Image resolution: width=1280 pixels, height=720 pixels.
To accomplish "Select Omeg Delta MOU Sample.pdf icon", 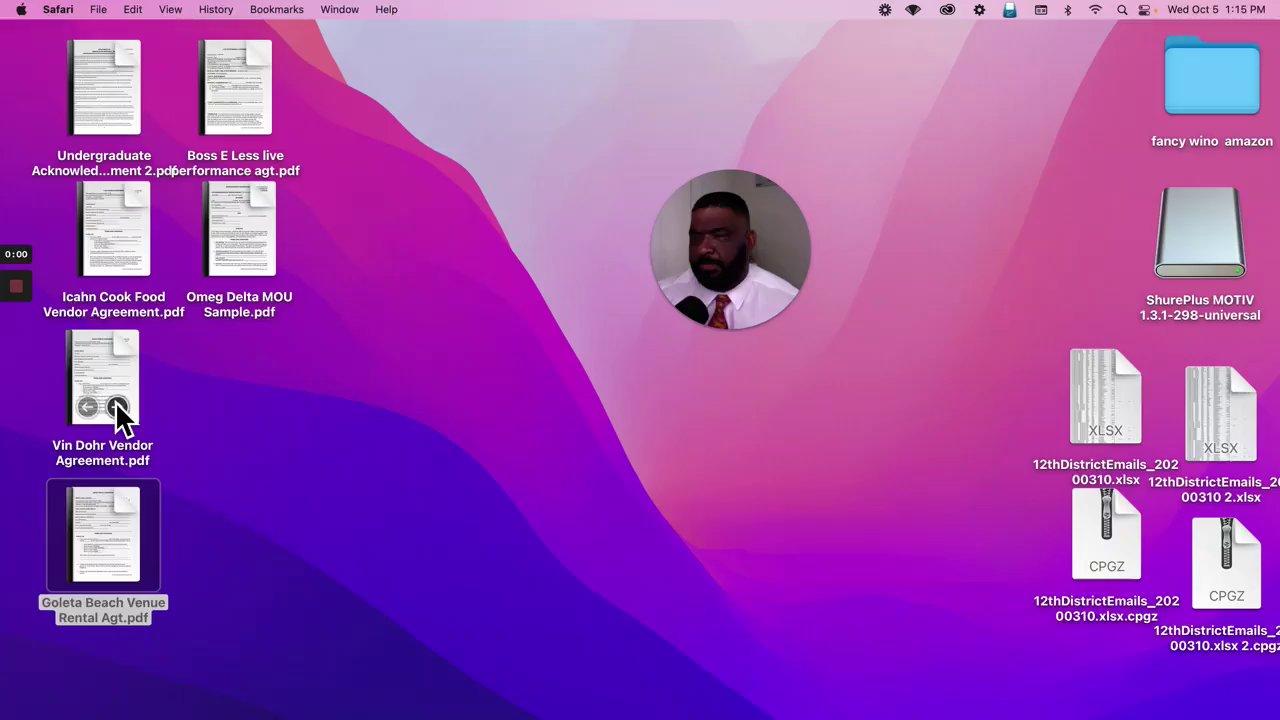I will click(x=239, y=230).
